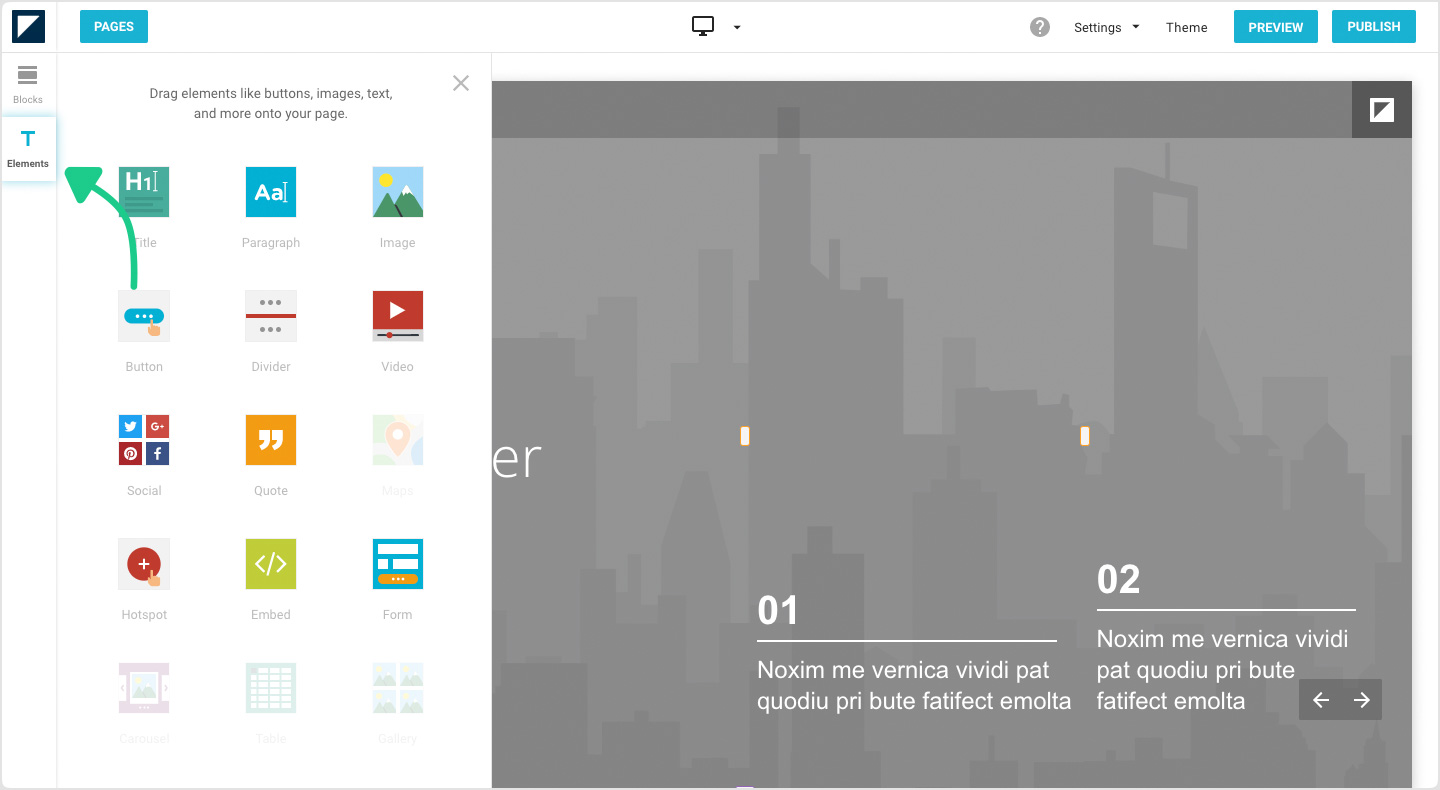Choose the Embed element icon
This screenshot has width=1440, height=790.
click(x=271, y=564)
